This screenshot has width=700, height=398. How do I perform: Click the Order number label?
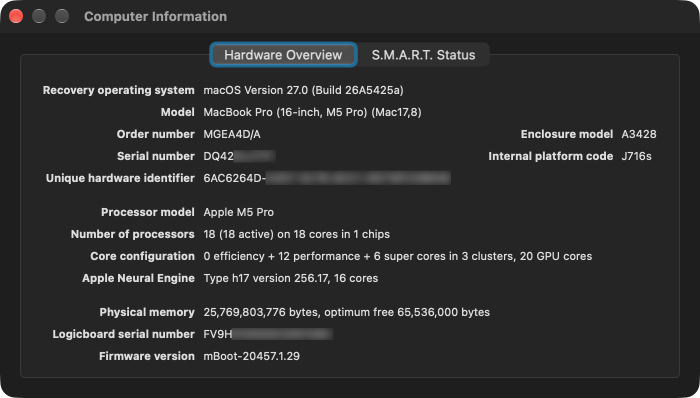pyautogui.click(x=155, y=134)
